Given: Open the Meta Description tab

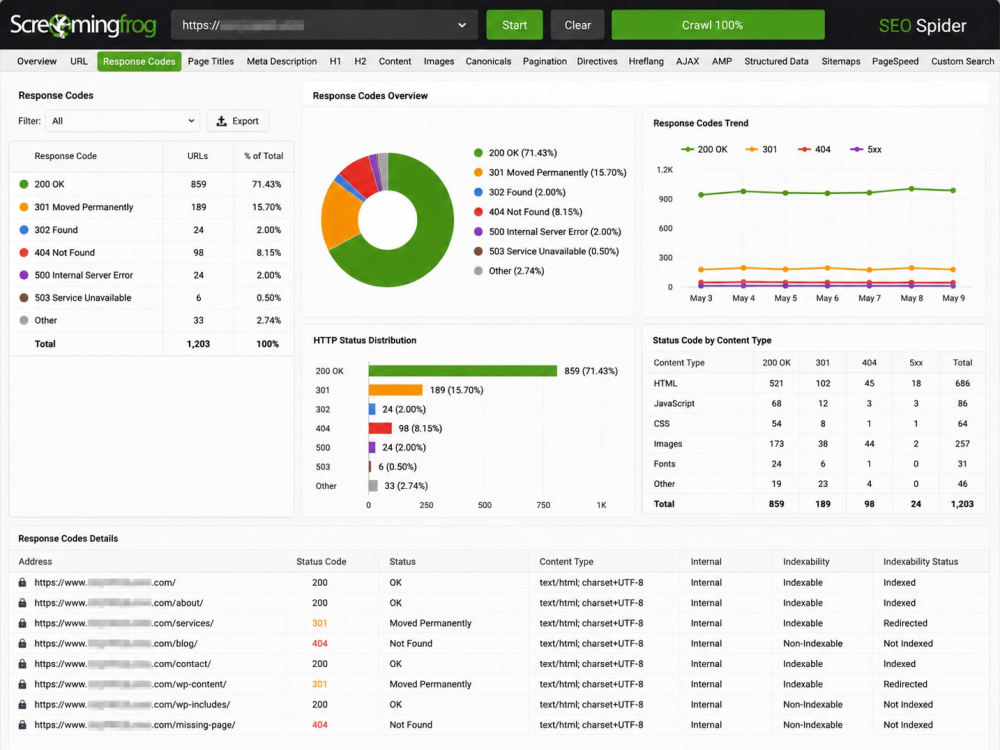Looking at the screenshot, I should 282,61.
